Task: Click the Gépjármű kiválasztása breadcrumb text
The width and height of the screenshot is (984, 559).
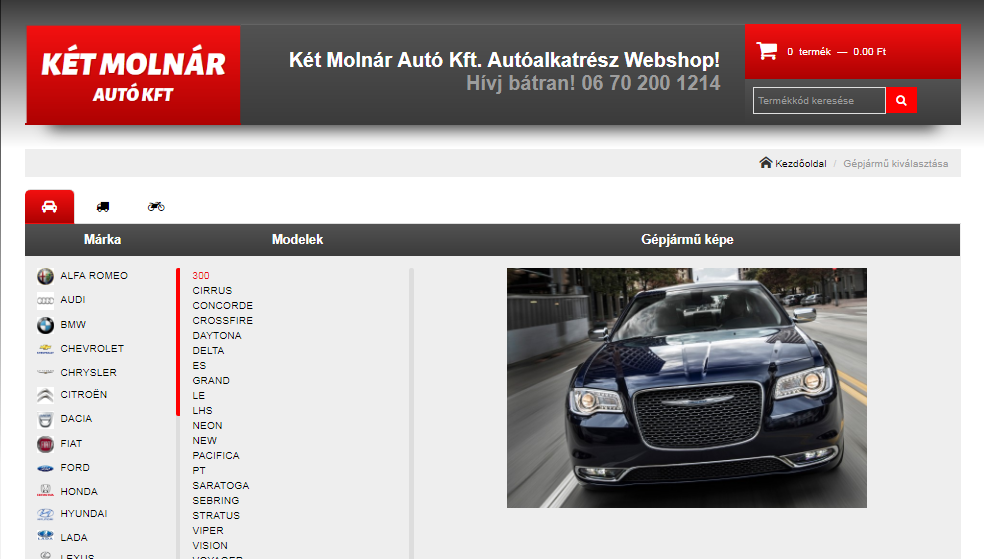Action: point(896,164)
